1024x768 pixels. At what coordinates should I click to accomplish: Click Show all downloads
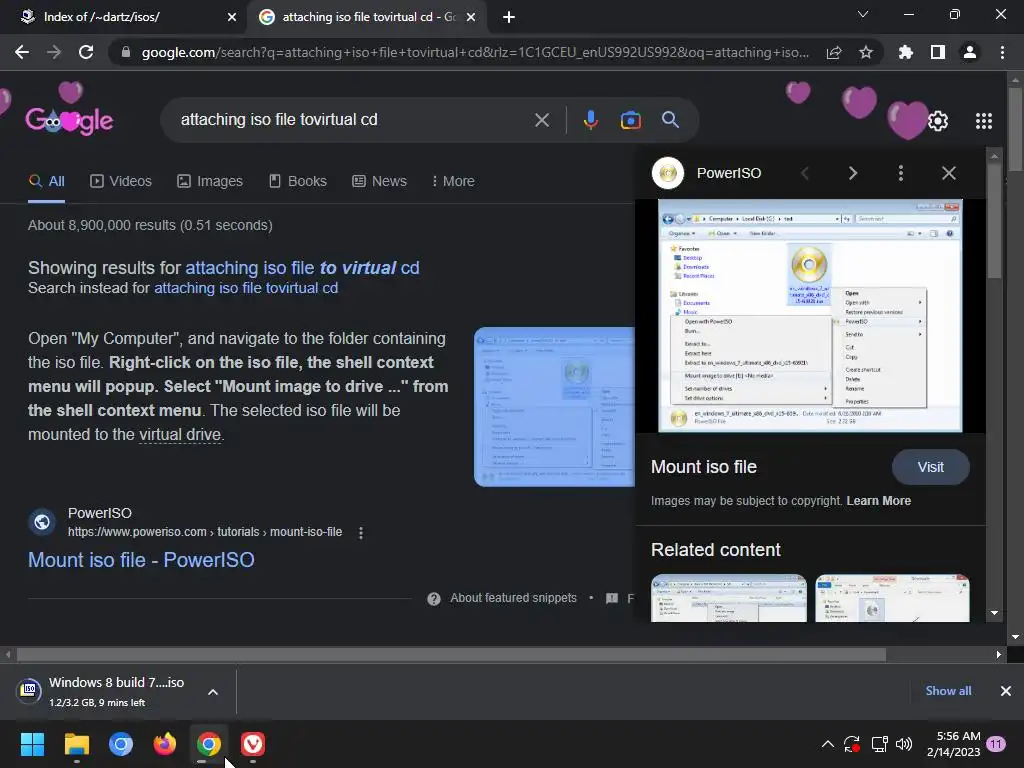948,691
